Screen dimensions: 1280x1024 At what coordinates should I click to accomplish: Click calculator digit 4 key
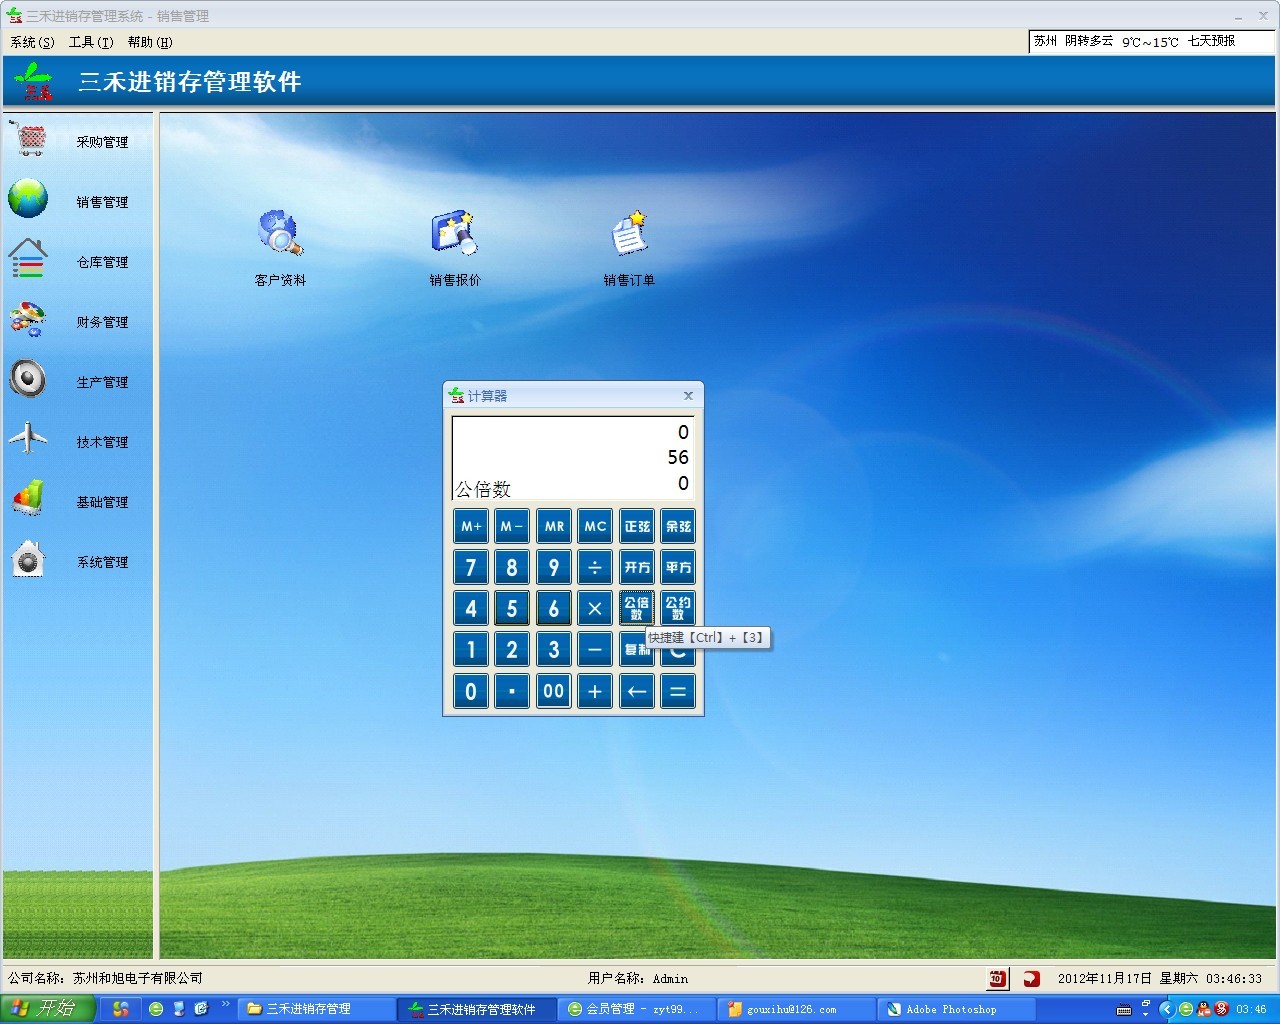pyautogui.click(x=471, y=608)
